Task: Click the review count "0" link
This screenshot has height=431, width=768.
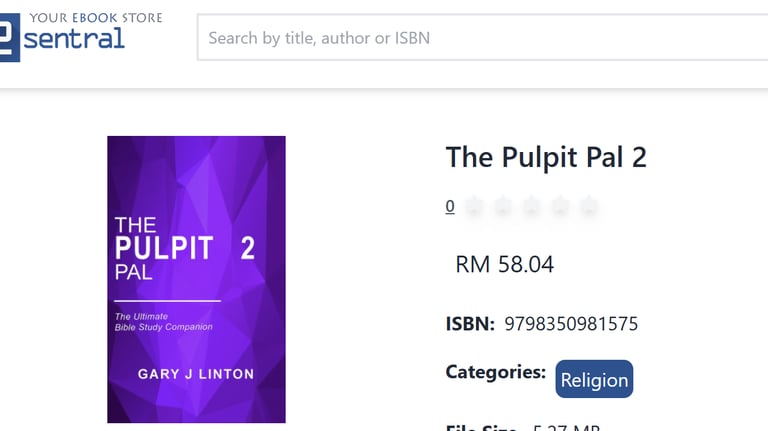Action: coord(450,207)
